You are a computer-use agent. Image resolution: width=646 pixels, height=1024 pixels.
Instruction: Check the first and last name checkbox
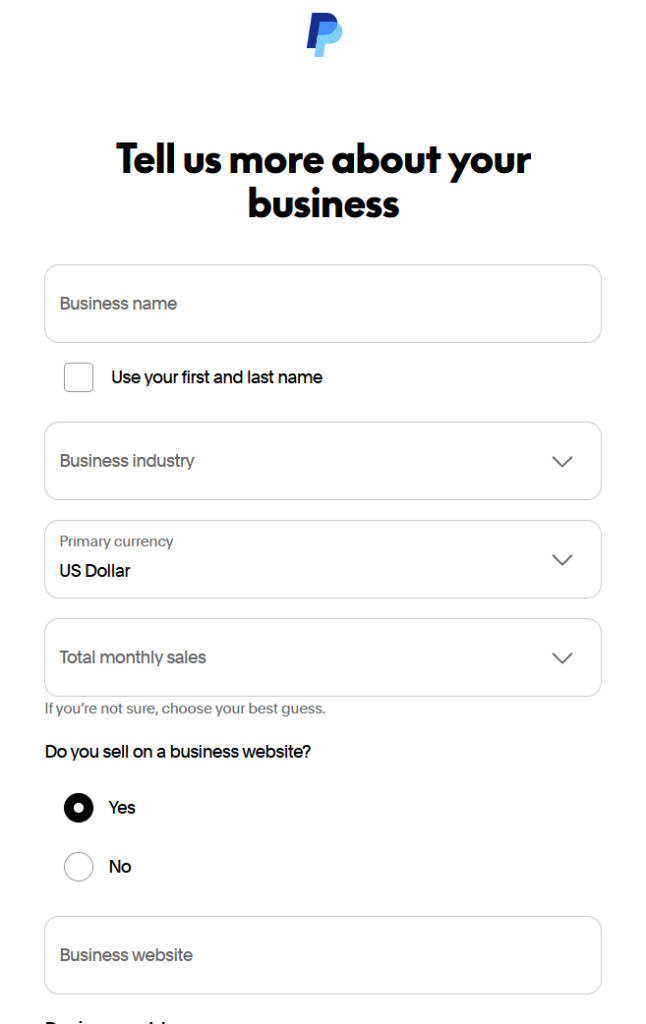(79, 377)
